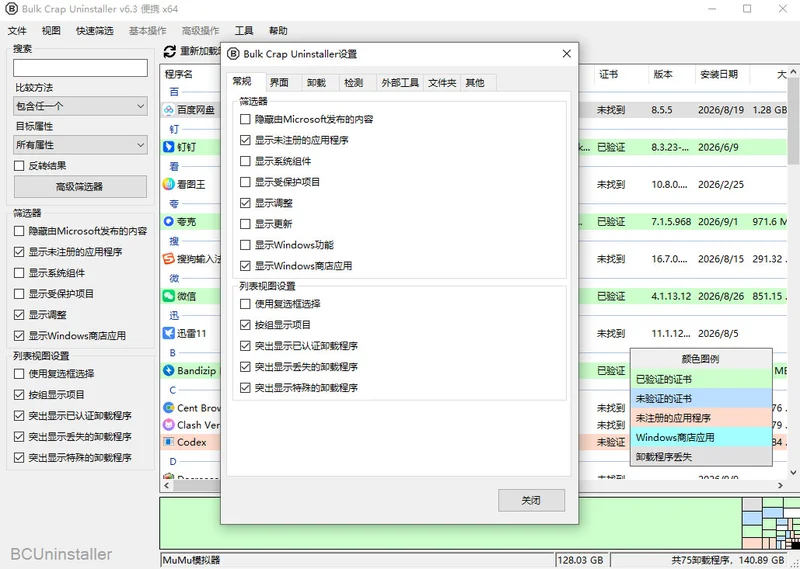Collapse the 百 group header in list
The height and width of the screenshot is (569, 800).
click(174, 92)
